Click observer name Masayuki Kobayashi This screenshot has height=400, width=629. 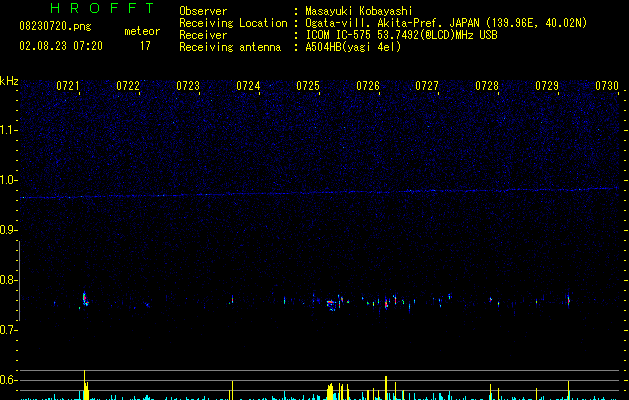click(x=359, y=11)
